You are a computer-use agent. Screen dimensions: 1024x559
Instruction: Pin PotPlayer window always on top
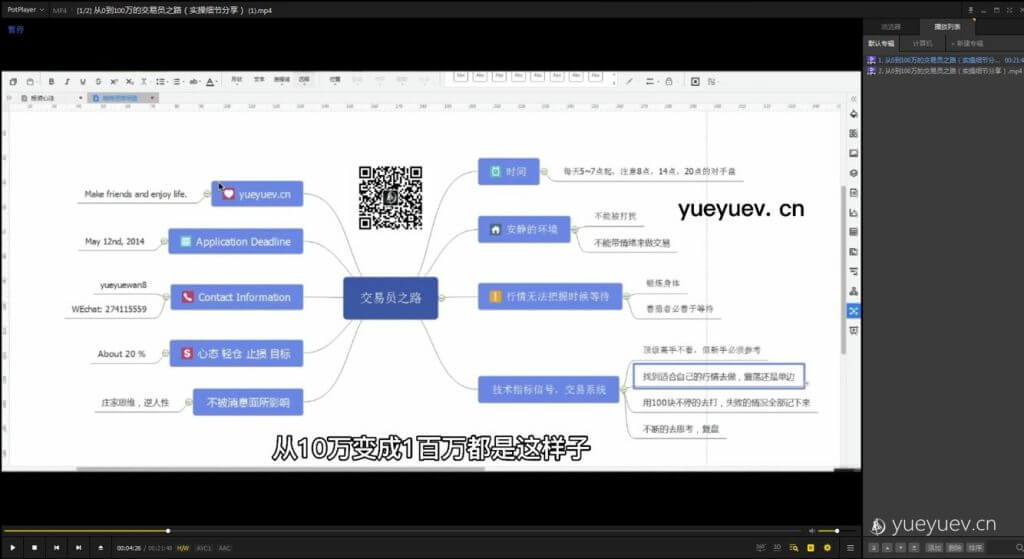[970, 10]
